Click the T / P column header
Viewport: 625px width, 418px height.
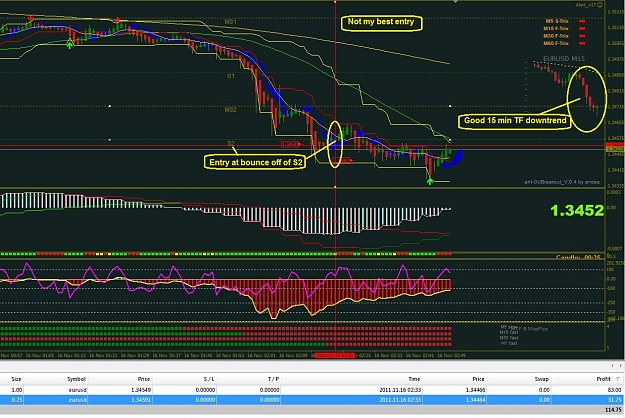click(x=273, y=379)
